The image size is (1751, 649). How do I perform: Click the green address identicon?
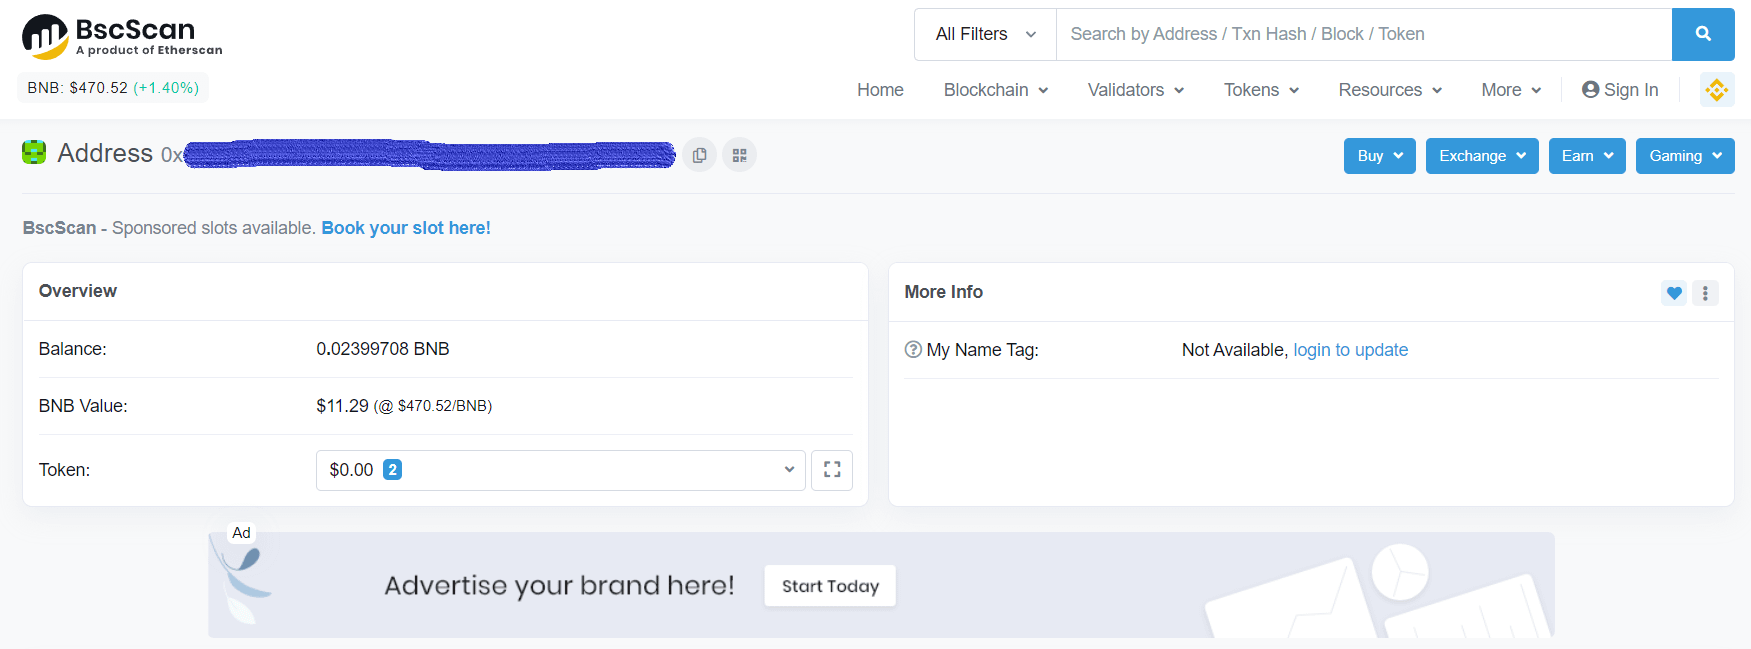click(x=34, y=152)
